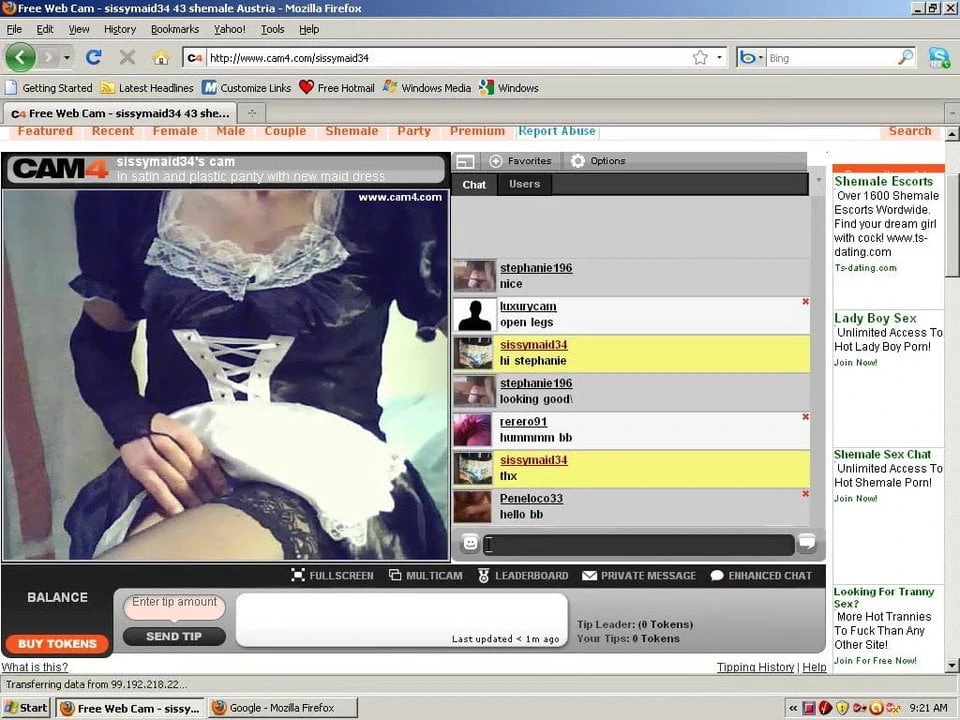
Task: Toggle Enhanced Chat mode
Action: tap(760, 576)
